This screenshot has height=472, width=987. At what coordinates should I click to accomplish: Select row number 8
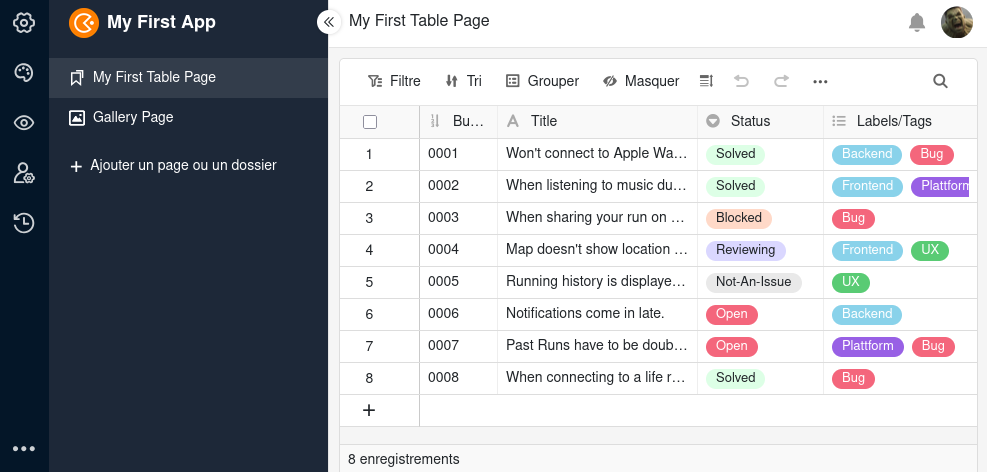pyautogui.click(x=369, y=378)
